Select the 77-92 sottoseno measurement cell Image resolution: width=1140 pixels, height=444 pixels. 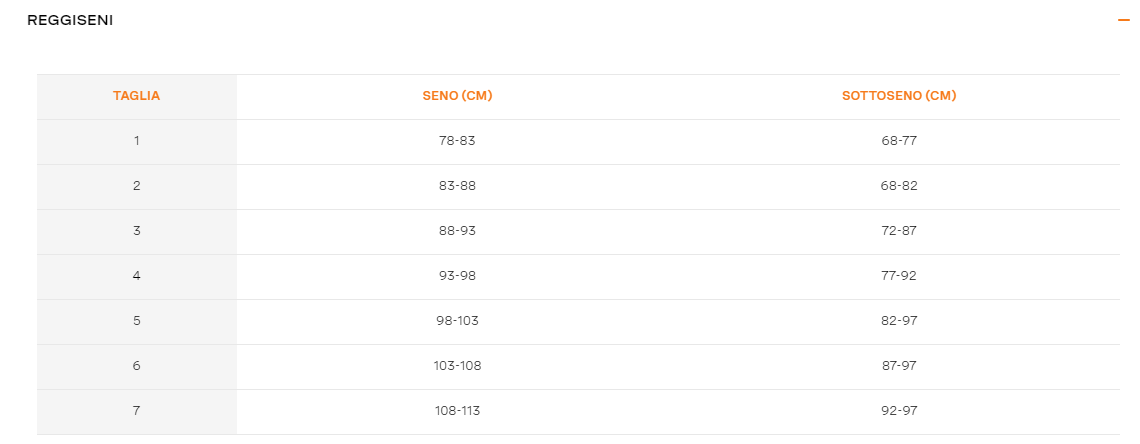coord(899,276)
